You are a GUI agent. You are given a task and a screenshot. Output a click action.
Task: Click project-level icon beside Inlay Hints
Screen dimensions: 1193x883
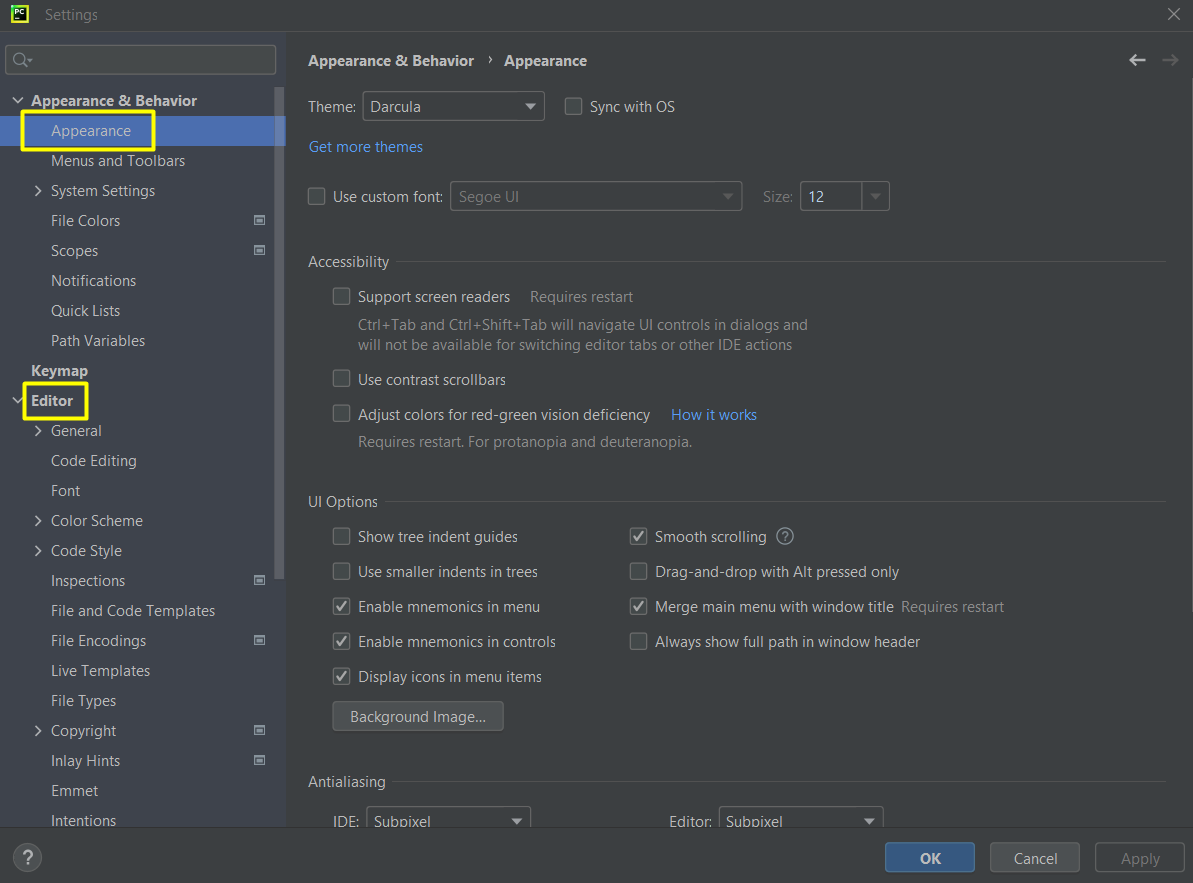tap(259, 761)
